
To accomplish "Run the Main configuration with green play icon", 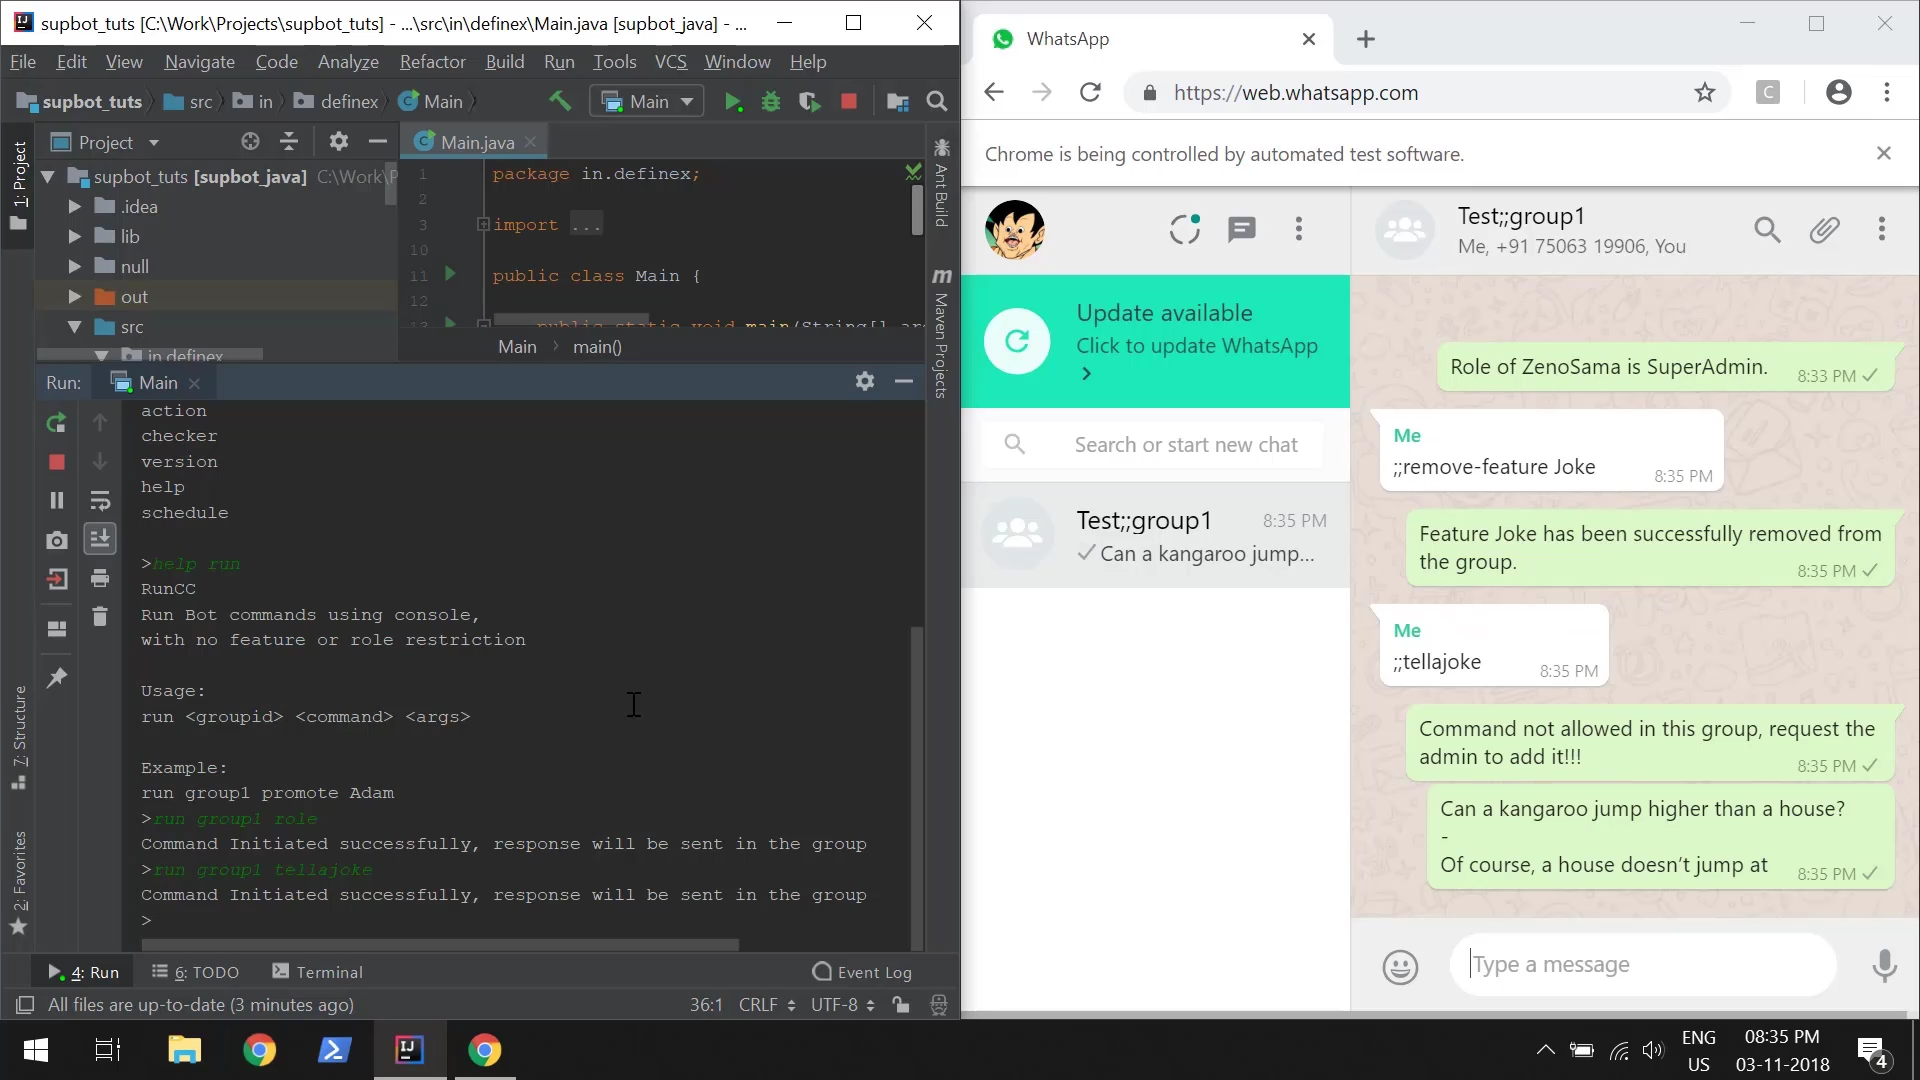I will point(735,101).
